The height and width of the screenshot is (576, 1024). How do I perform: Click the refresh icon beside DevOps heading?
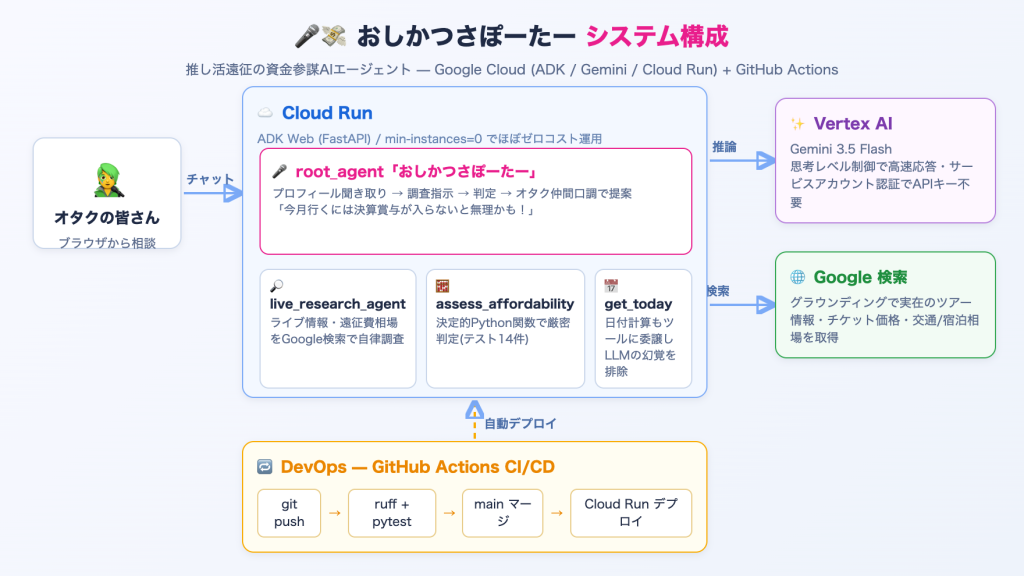264,467
